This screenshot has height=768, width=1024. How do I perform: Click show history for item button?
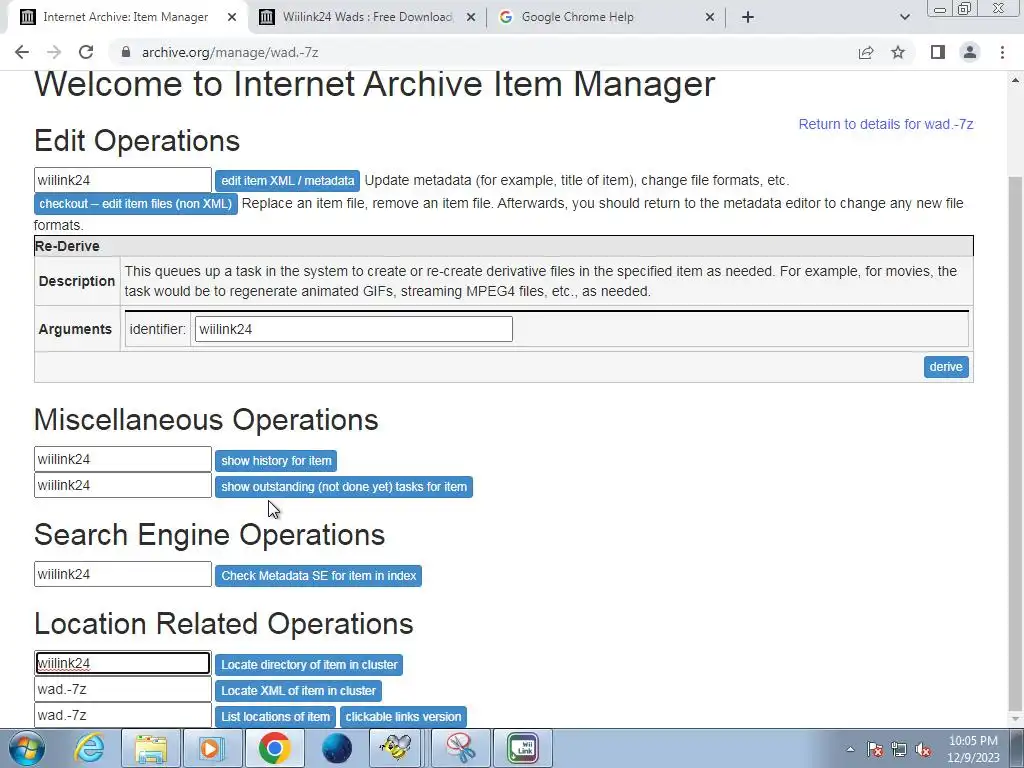point(276,461)
